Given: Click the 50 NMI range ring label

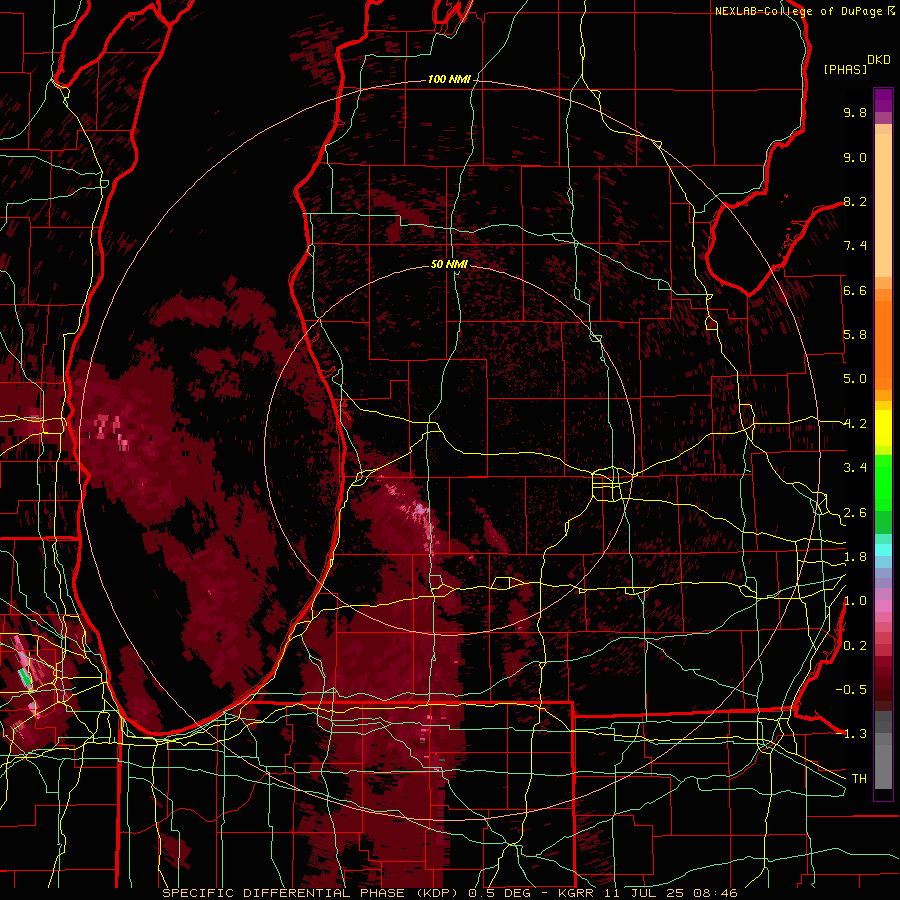Looking at the screenshot, I should [449, 264].
